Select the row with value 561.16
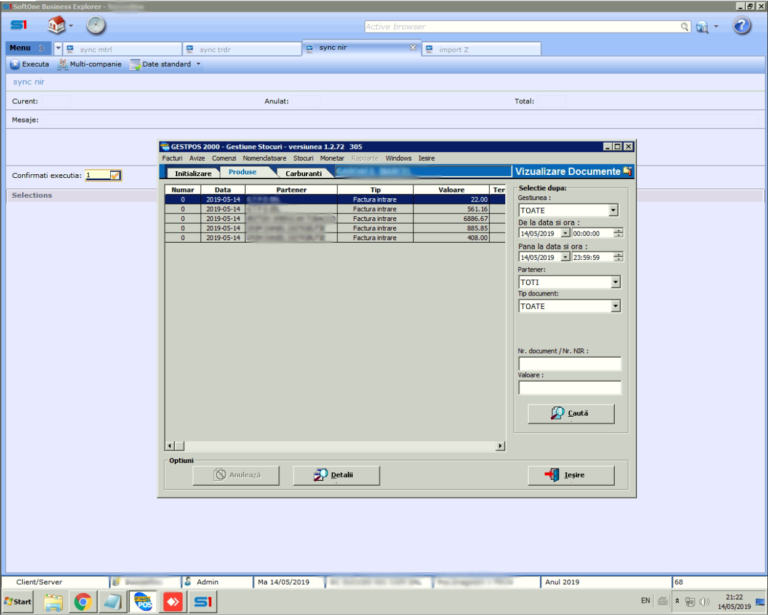The width and height of the screenshot is (768, 615). pos(335,209)
